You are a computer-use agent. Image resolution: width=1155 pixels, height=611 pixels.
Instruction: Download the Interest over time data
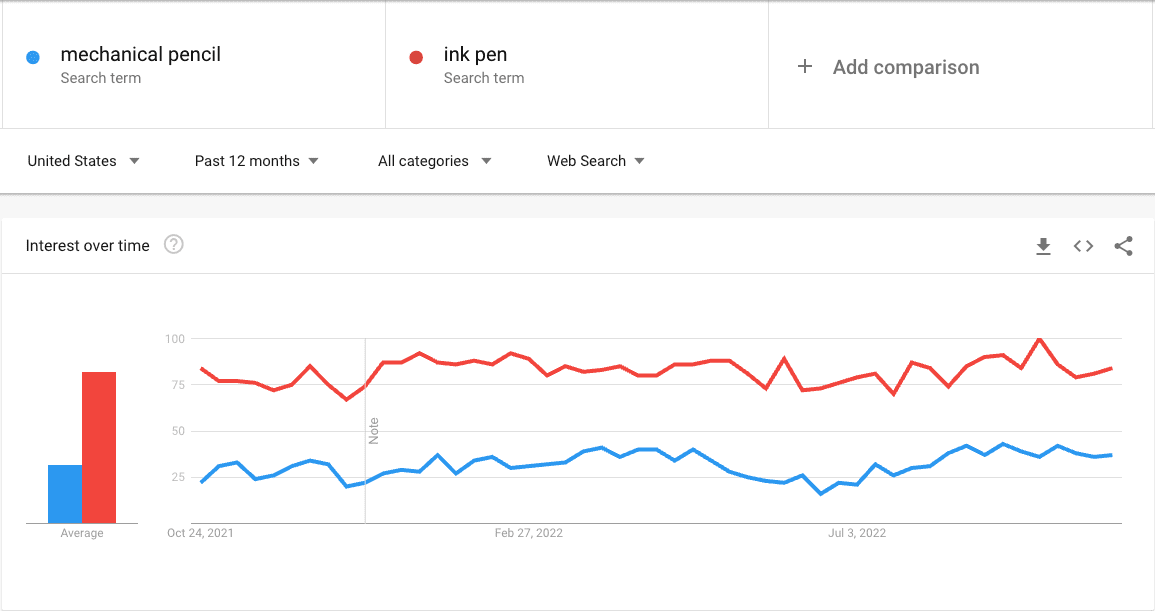[1043, 246]
